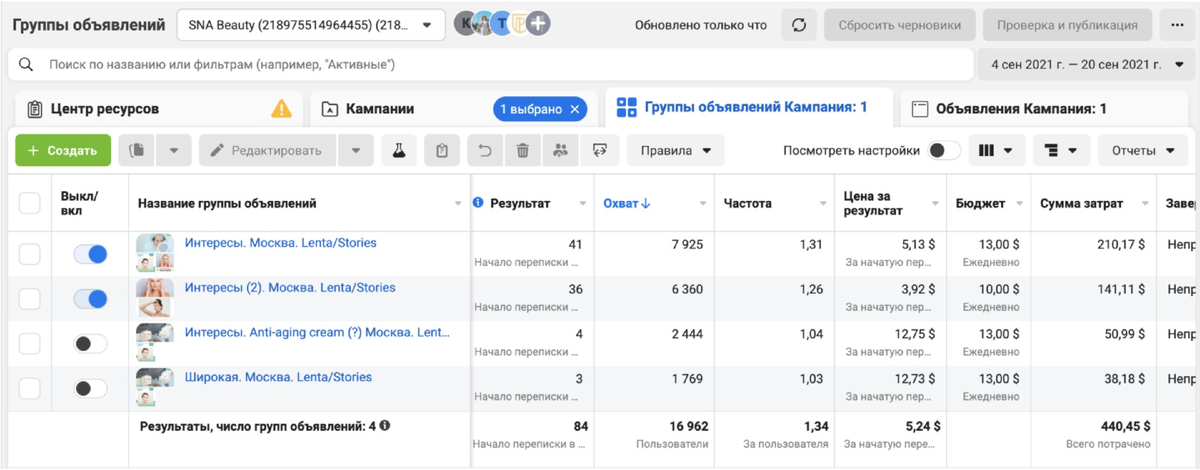Click the green Создать button
The width and height of the screenshot is (1200, 470).
point(63,151)
